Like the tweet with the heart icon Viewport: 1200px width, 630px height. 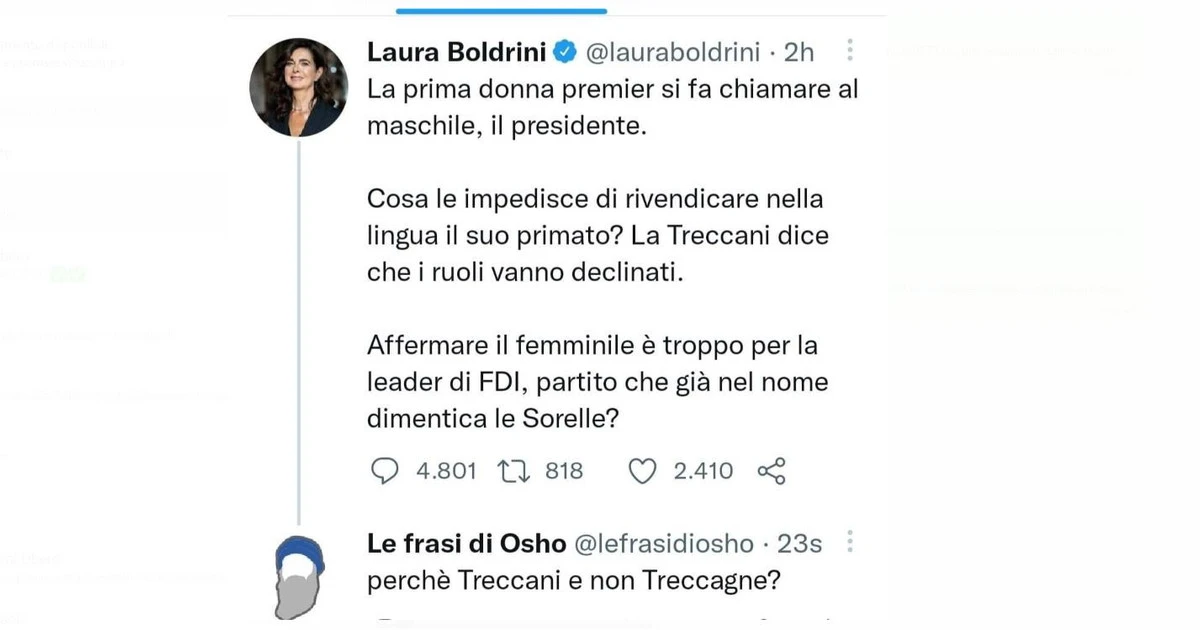tap(643, 471)
